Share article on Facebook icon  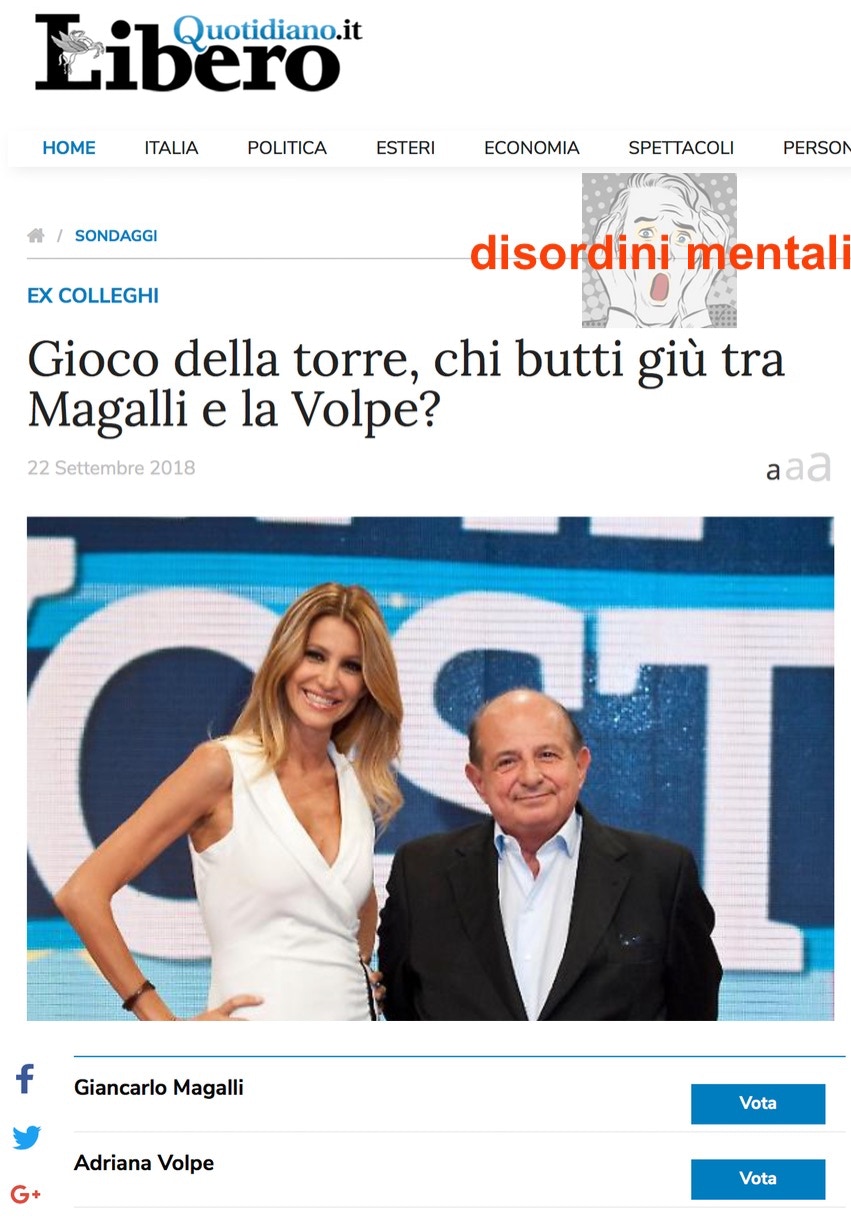click(x=25, y=1079)
